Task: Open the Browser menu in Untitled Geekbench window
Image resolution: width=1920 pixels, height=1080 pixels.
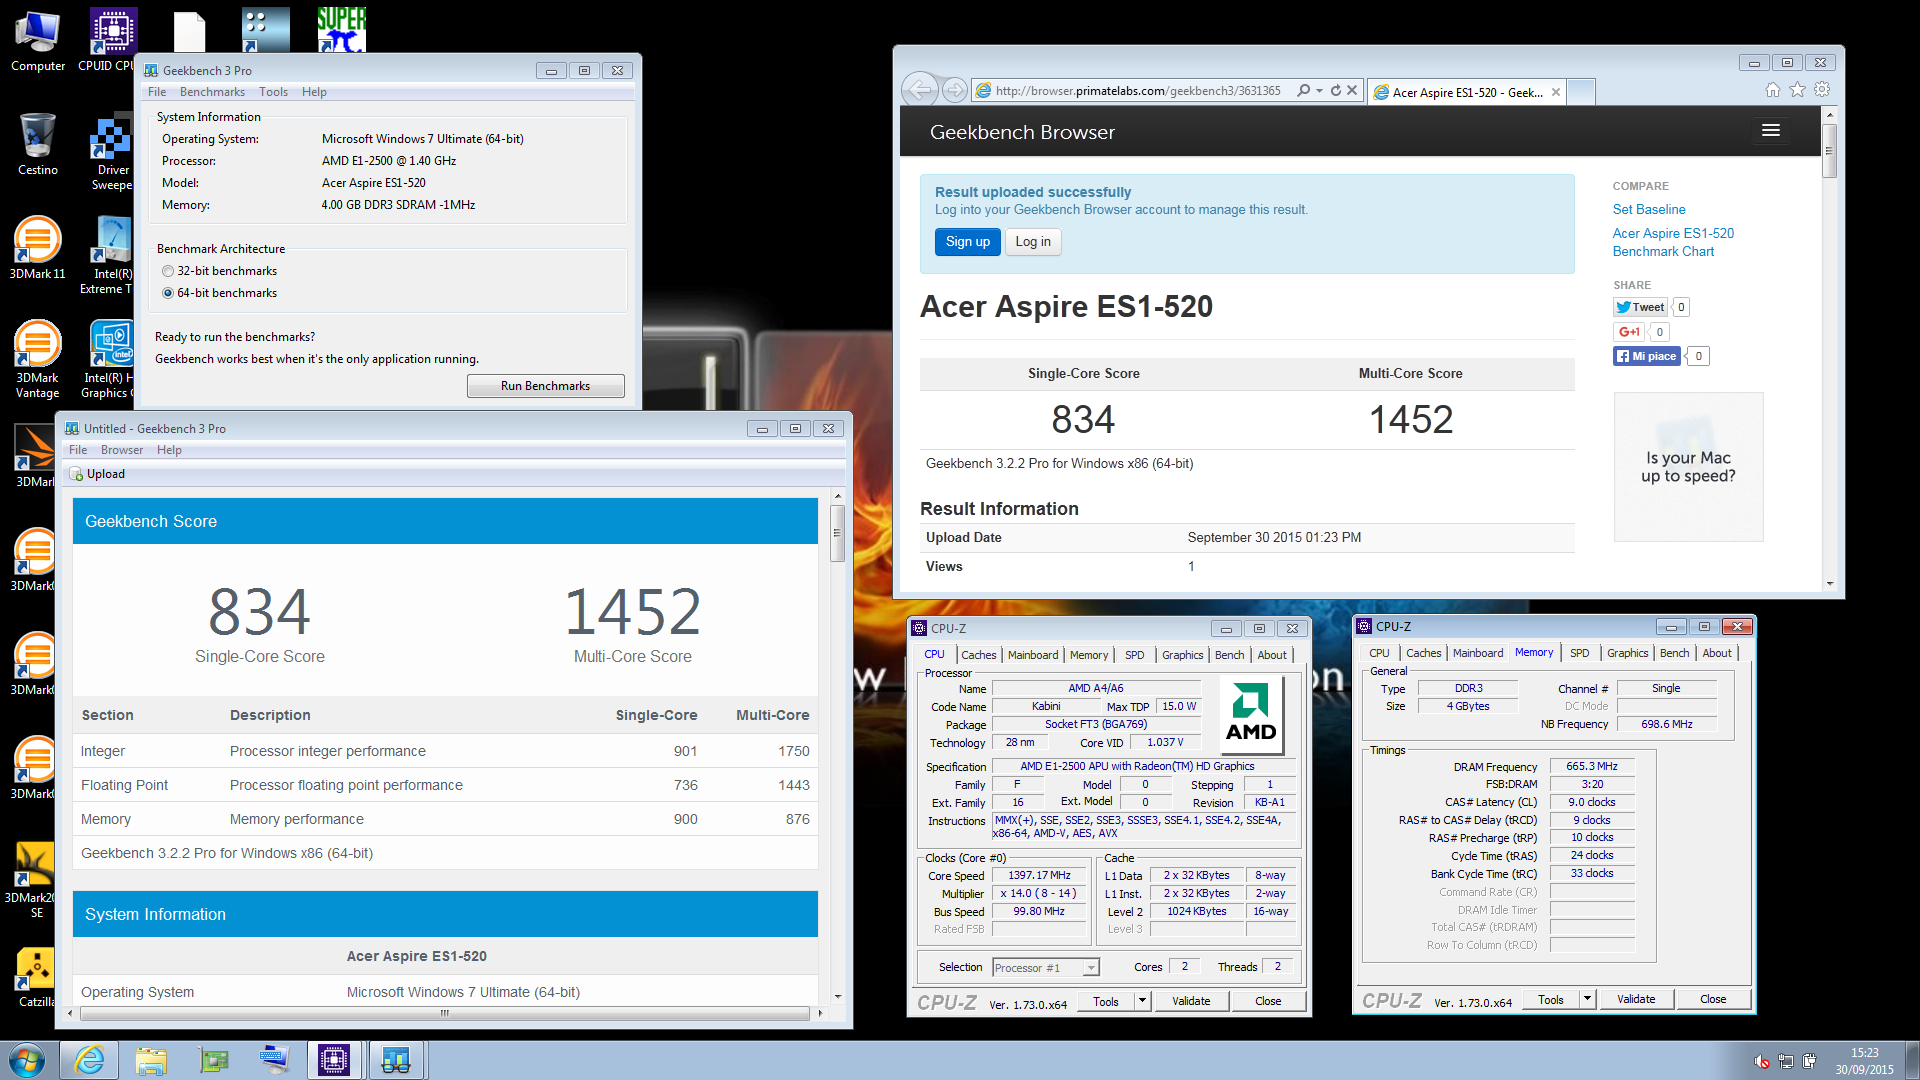Action: [x=122, y=450]
